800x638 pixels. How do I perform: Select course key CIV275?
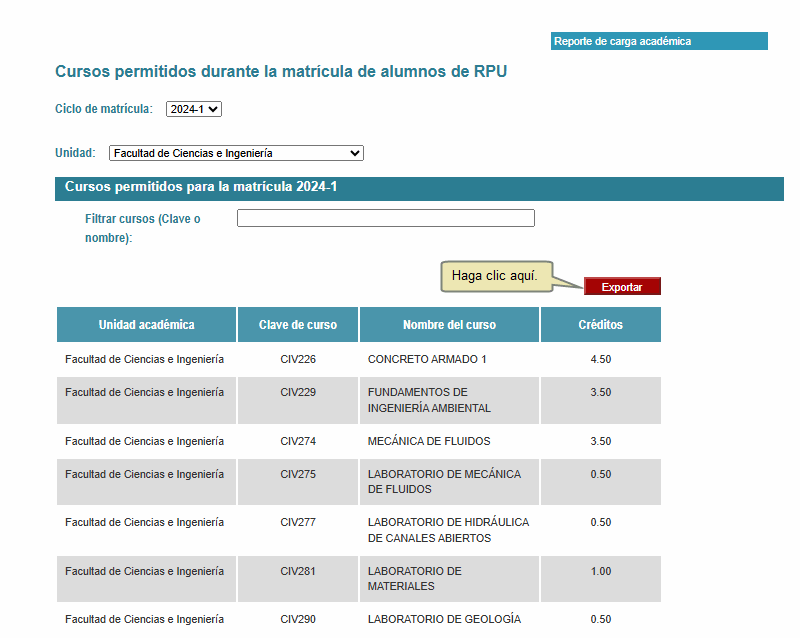tap(298, 474)
